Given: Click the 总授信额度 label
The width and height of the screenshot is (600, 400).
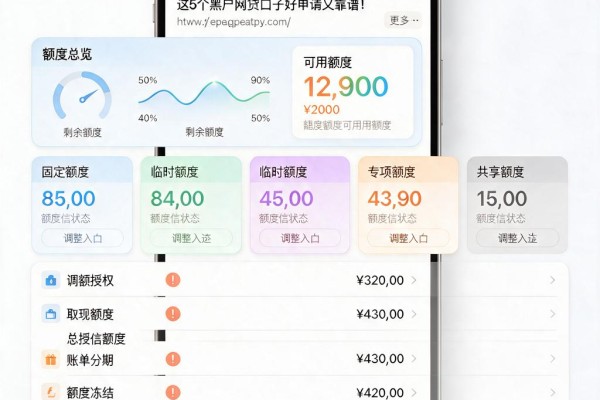Looking at the screenshot, I should click(96, 338).
